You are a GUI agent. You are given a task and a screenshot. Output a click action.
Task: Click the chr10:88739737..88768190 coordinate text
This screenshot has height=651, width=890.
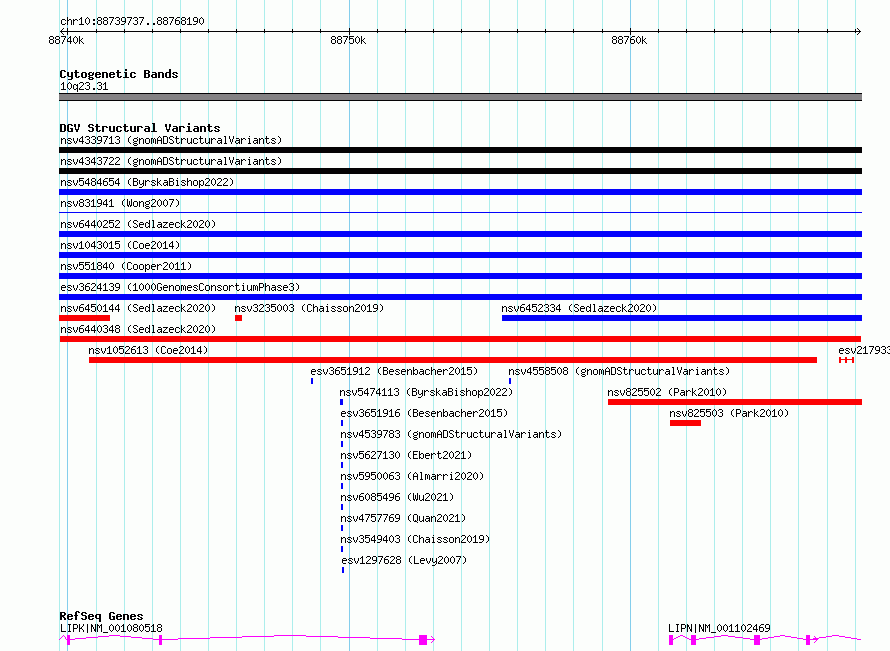click(132, 21)
